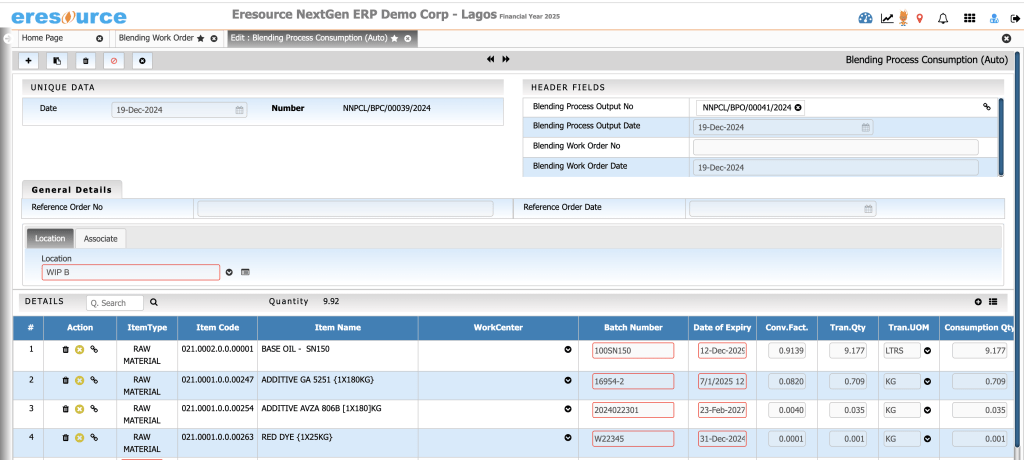This screenshot has height=460, width=1024.
Task: Open the apps grid menu icon
Action: pyautogui.click(x=970, y=18)
